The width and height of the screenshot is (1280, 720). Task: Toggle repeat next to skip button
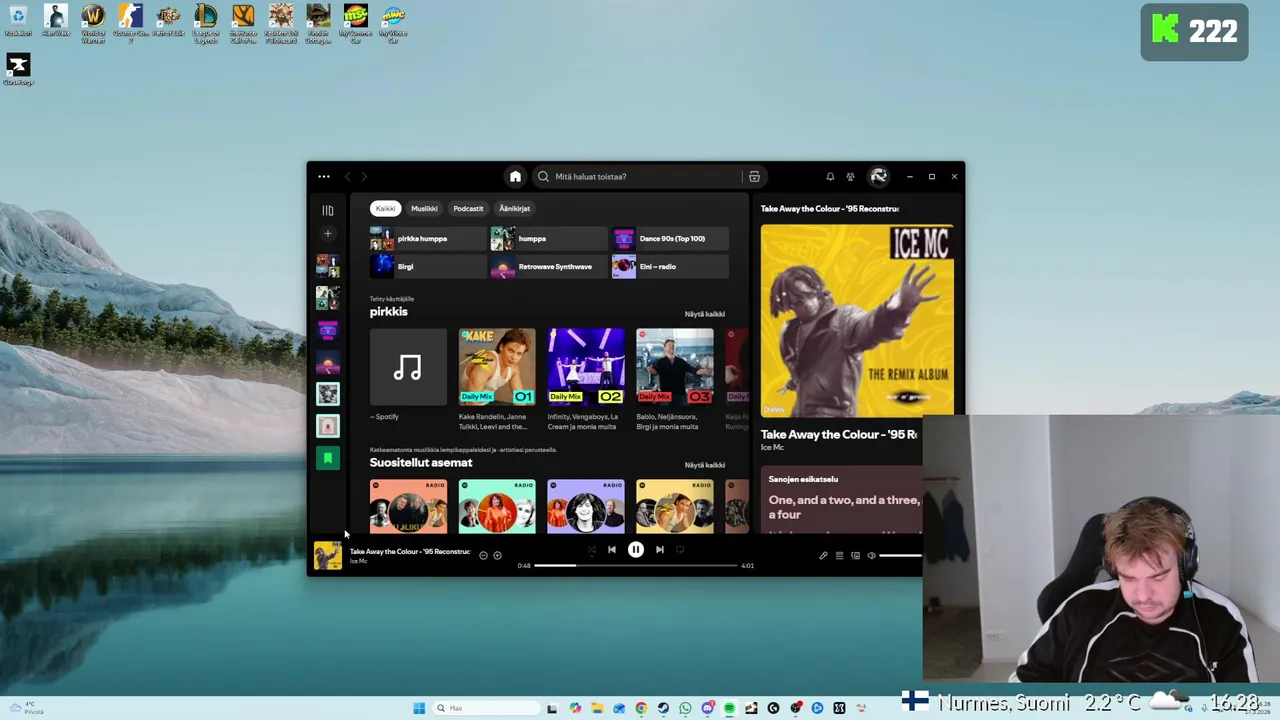[680, 550]
